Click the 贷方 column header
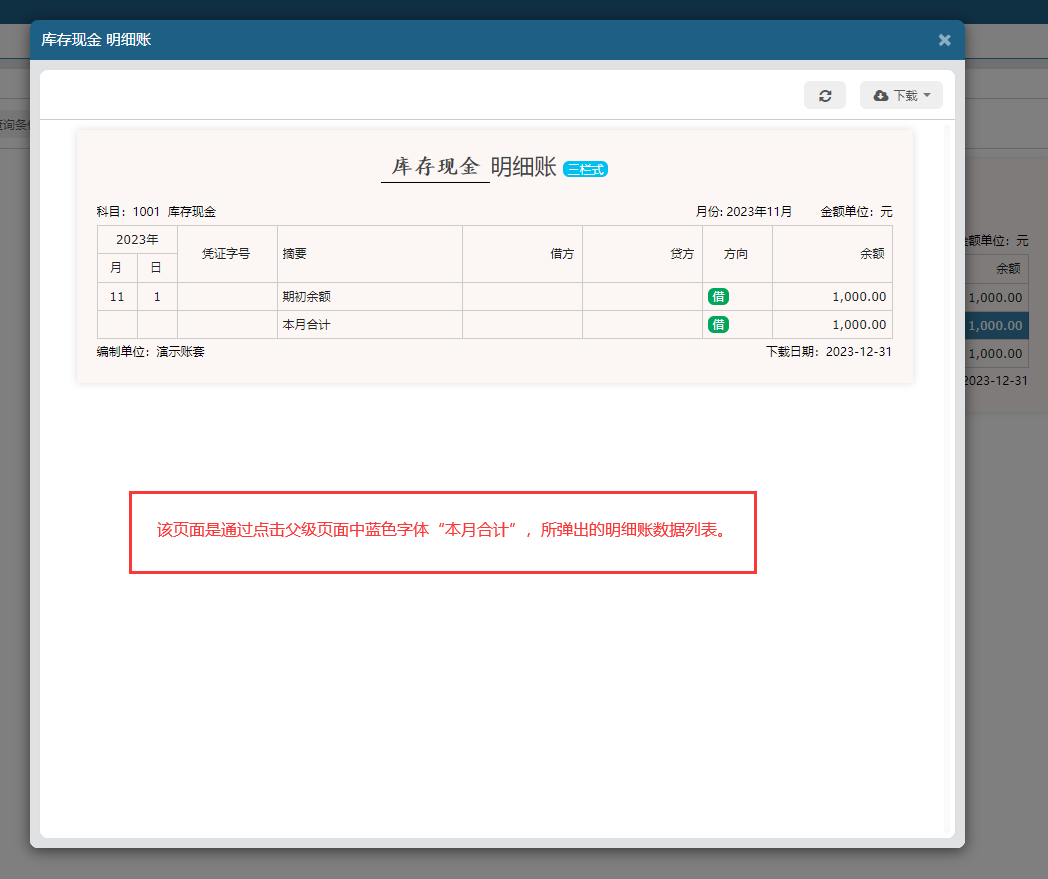 point(642,254)
